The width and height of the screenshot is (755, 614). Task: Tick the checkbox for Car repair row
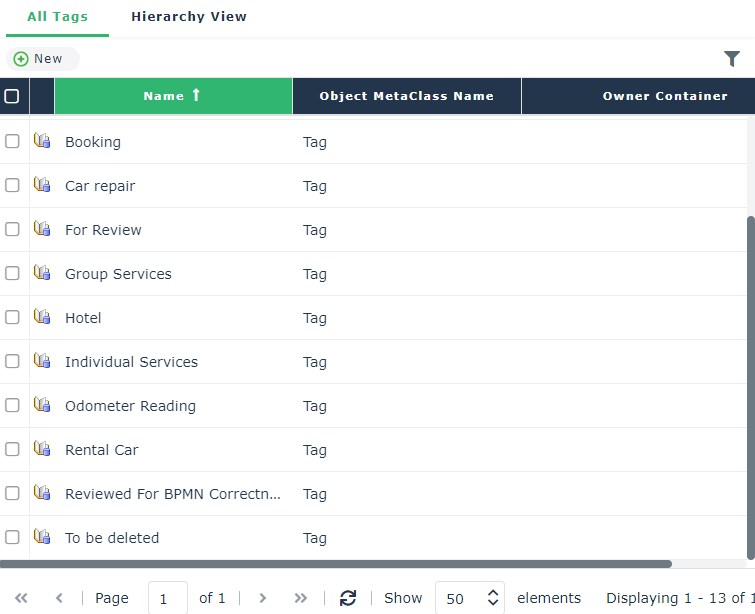[x=13, y=186]
